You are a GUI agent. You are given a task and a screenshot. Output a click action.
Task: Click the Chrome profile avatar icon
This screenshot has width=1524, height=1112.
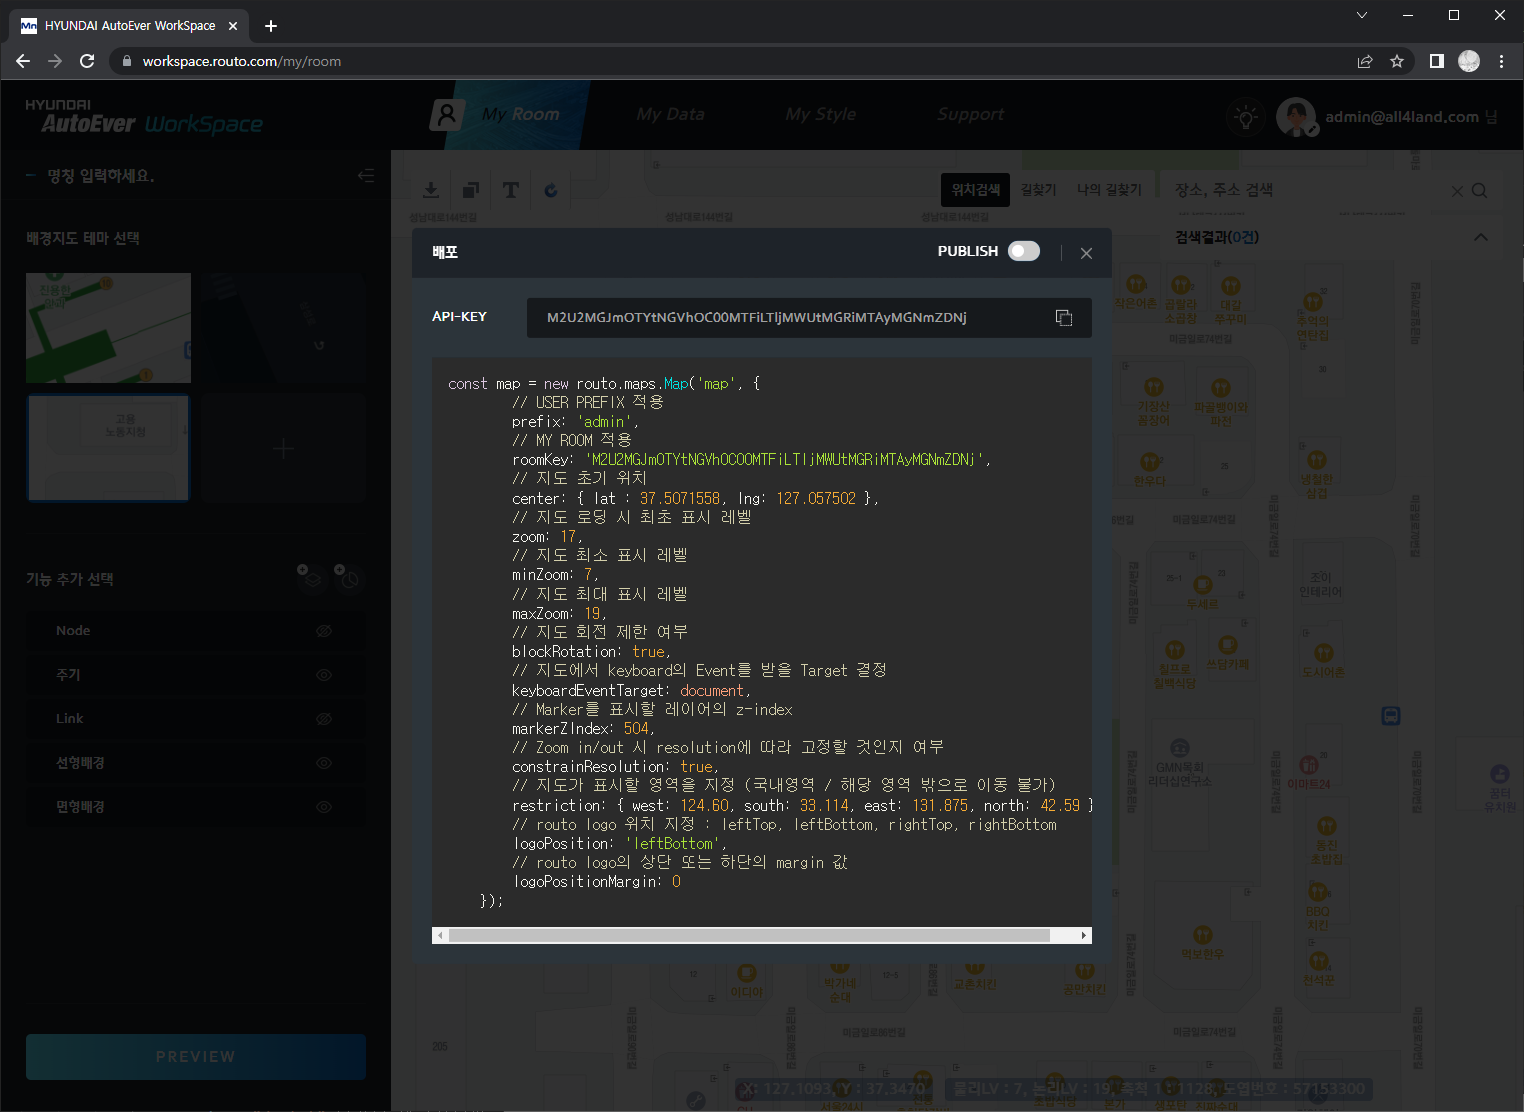click(1469, 61)
